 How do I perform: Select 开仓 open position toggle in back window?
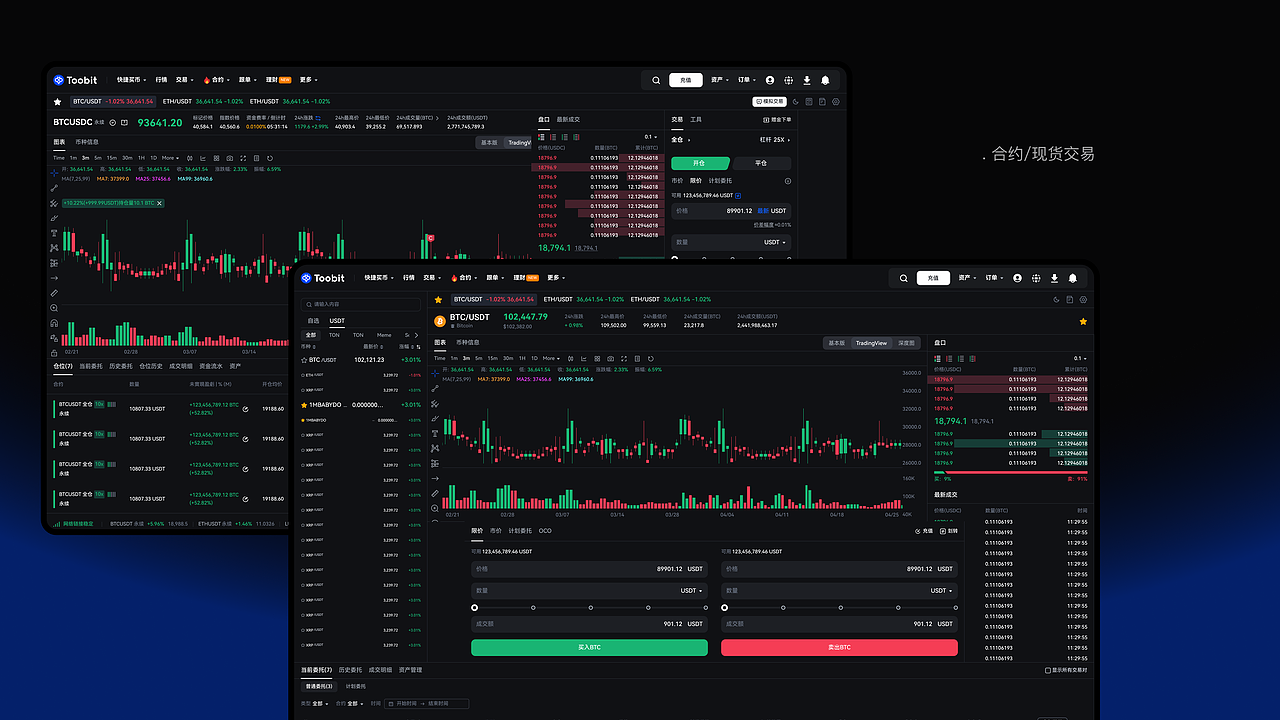(700, 163)
